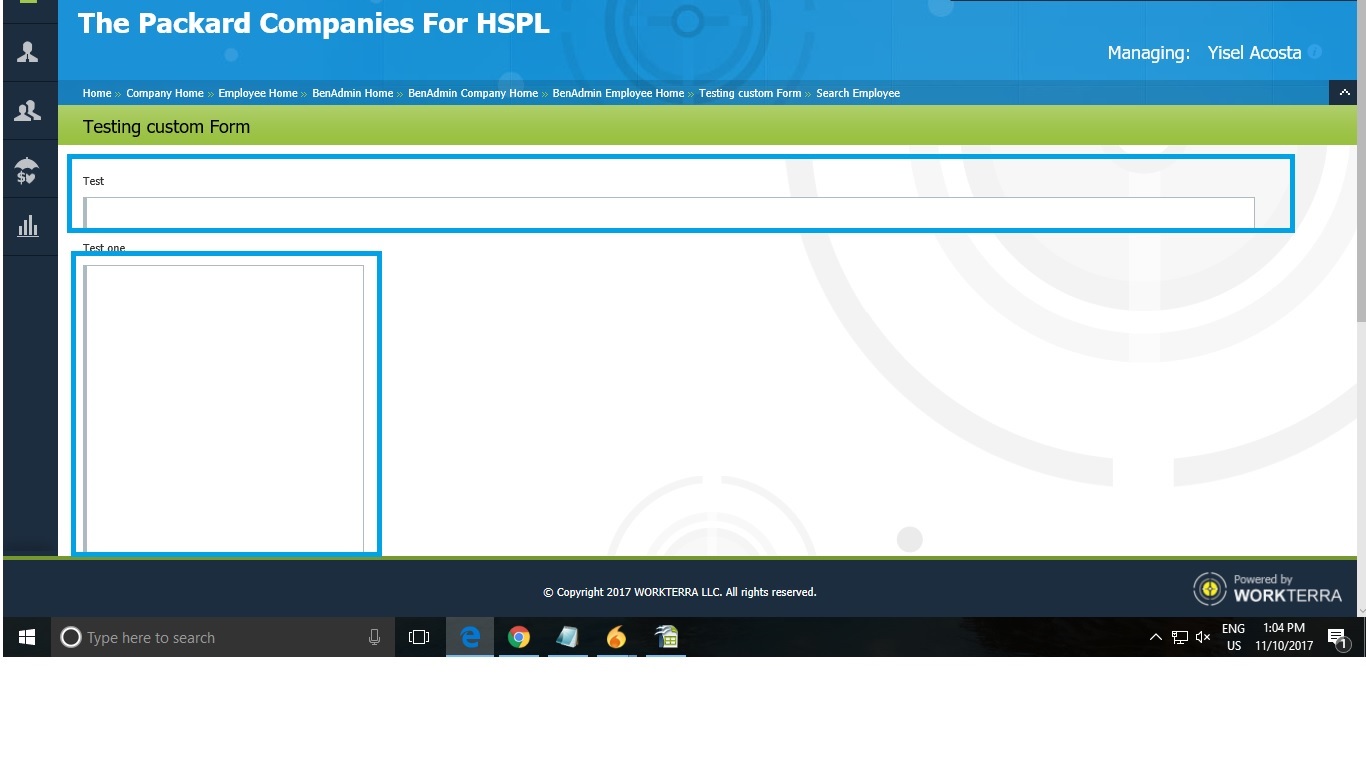The height and width of the screenshot is (768, 1366).
Task: Click the Type here to search box
Action: [x=222, y=637]
